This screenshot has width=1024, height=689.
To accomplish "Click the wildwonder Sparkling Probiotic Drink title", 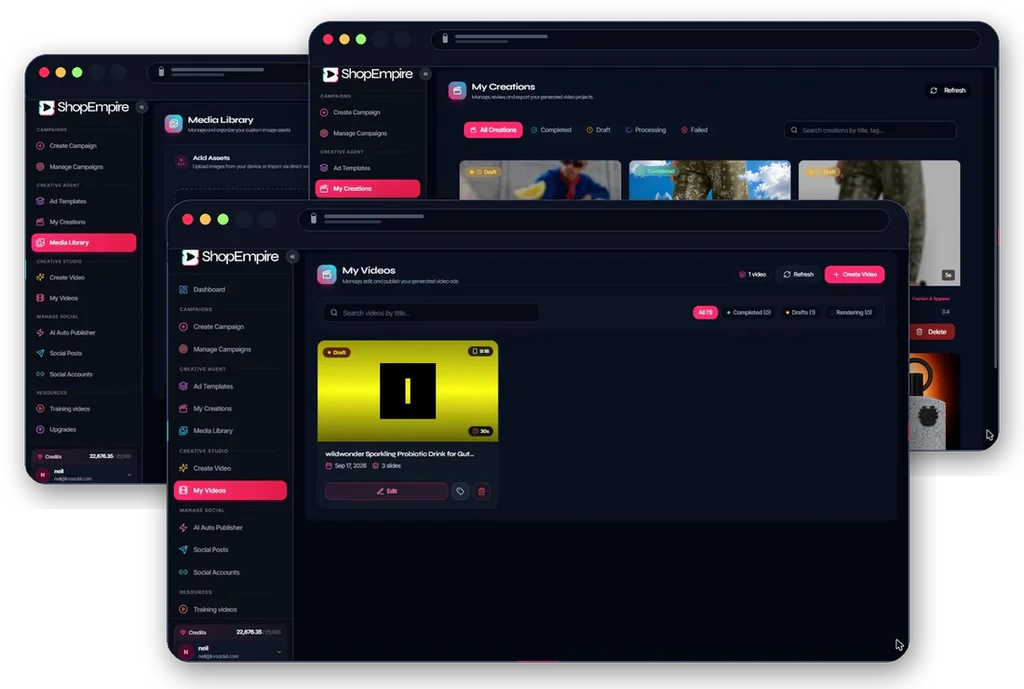I will click(400, 453).
